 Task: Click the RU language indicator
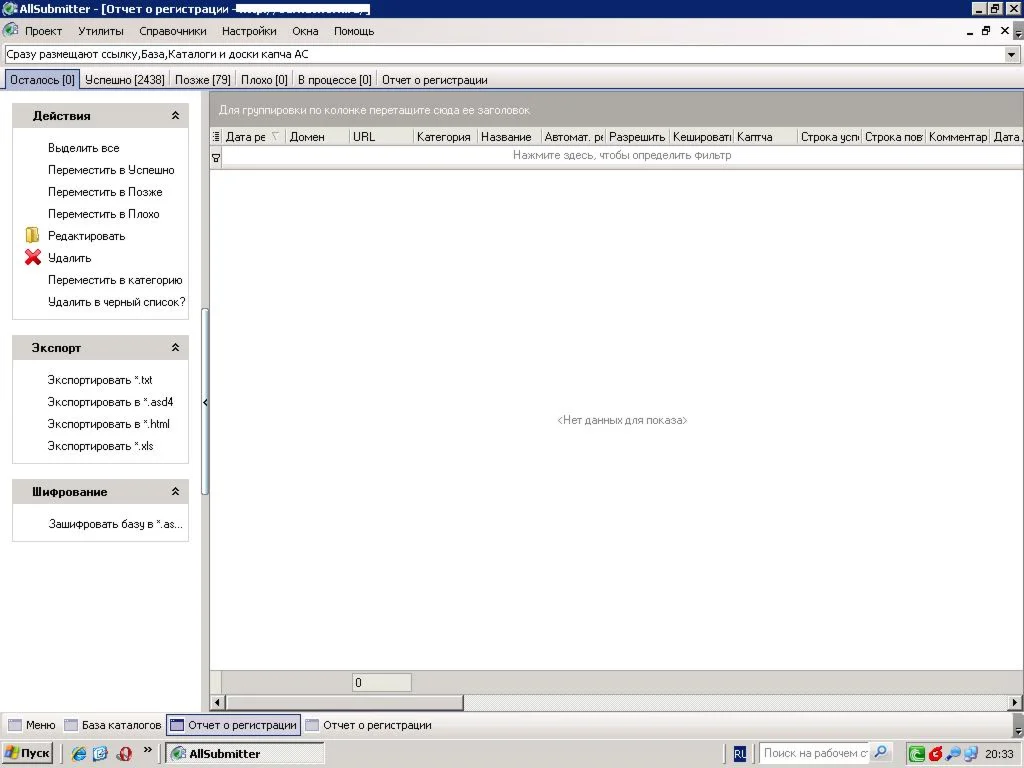pyautogui.click(x=739, y=754)
